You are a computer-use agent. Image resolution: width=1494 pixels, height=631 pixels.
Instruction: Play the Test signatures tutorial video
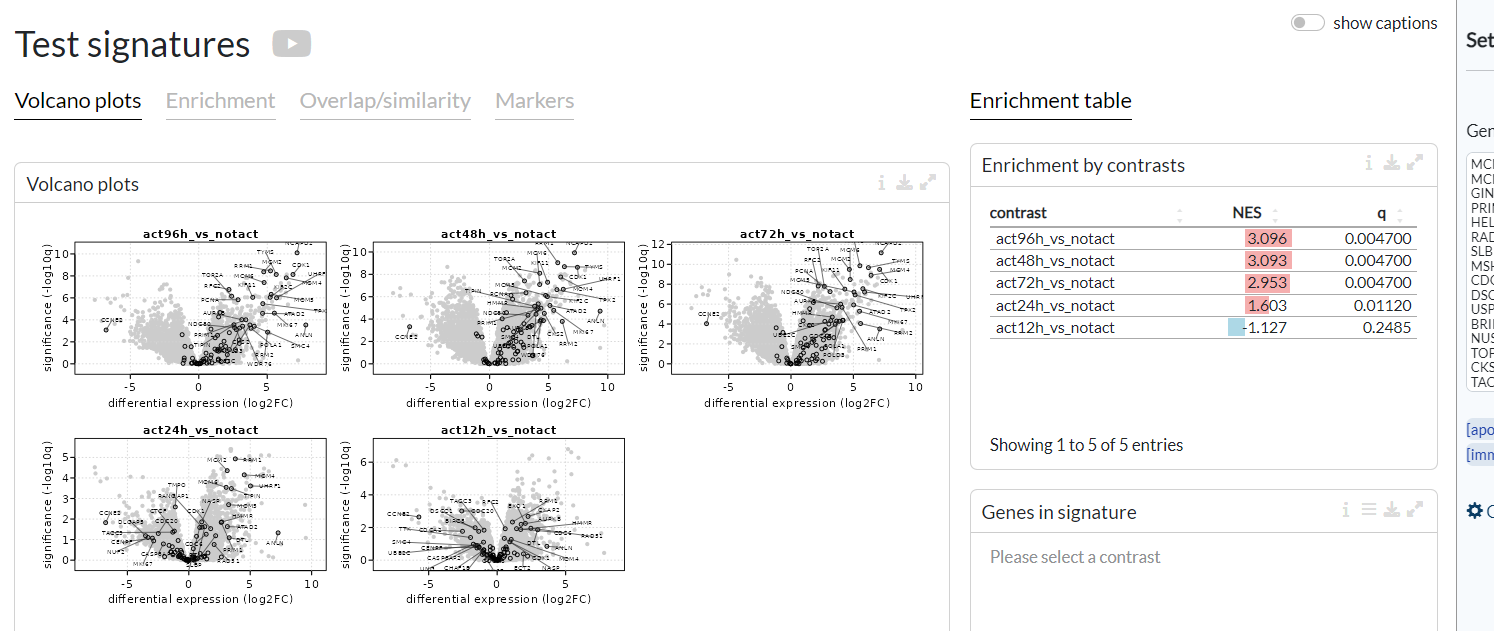click(x=290, y=43)
